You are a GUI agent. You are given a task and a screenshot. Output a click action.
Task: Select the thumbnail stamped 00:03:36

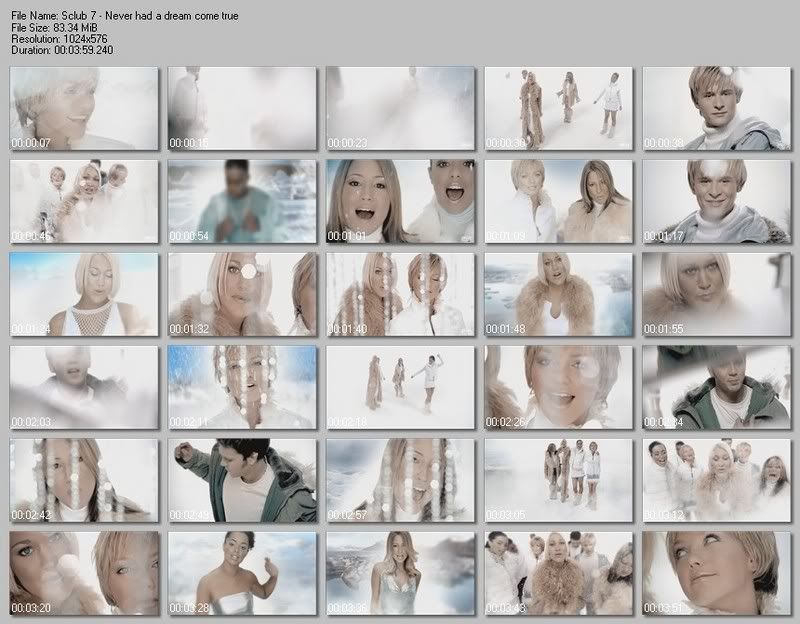click(401, 573)
